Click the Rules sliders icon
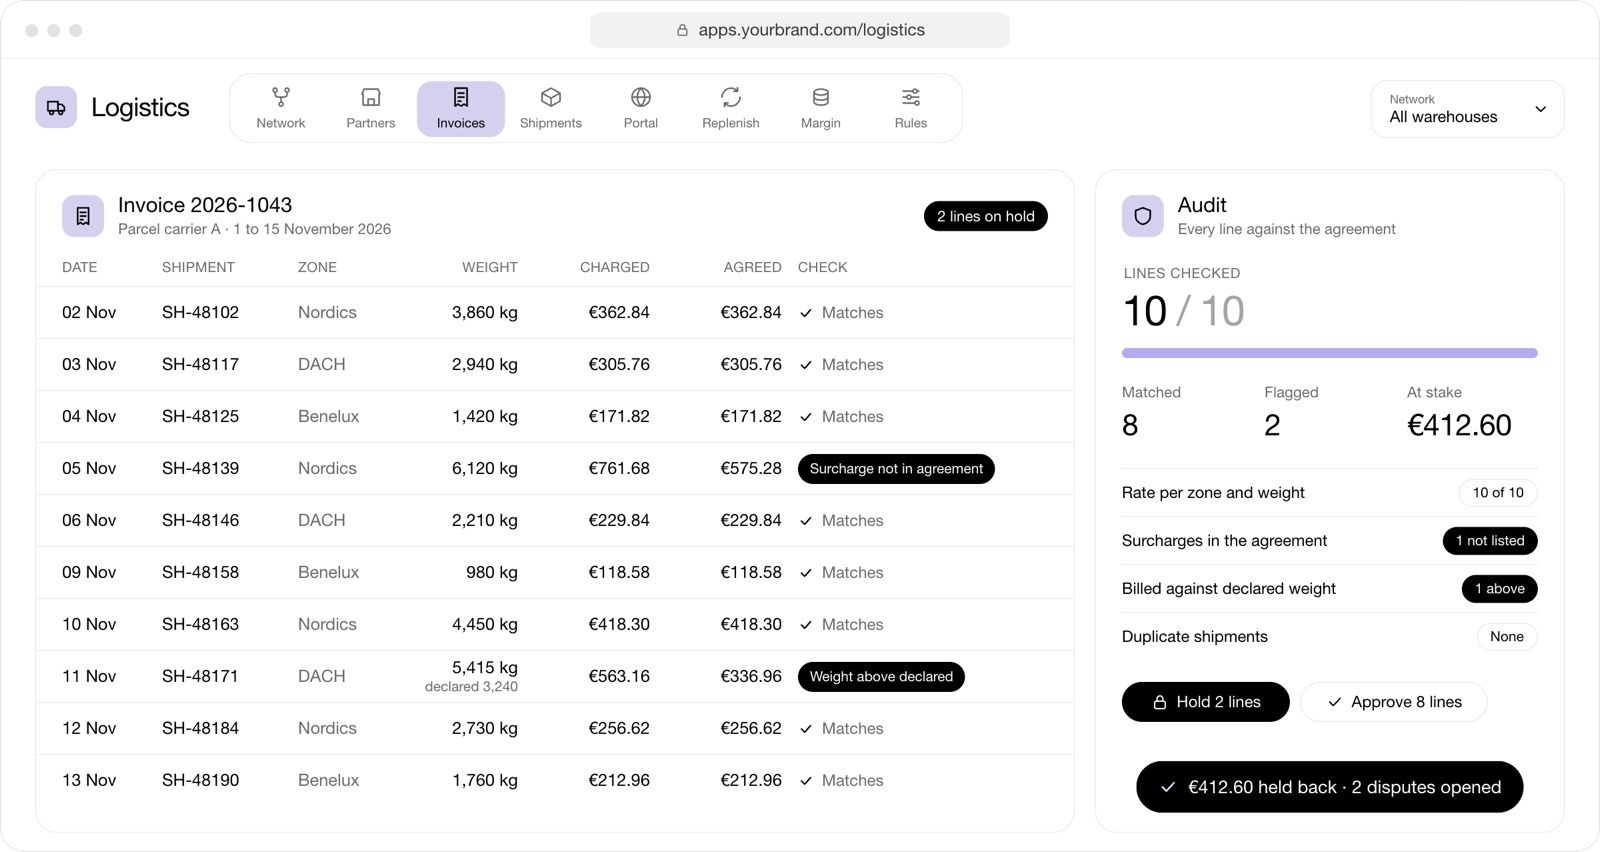Viewport: 1600px width, 852px height. (911, 97)
